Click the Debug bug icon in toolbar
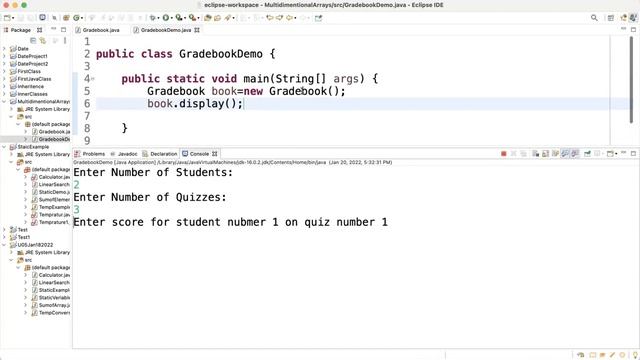 pos(152,18)
